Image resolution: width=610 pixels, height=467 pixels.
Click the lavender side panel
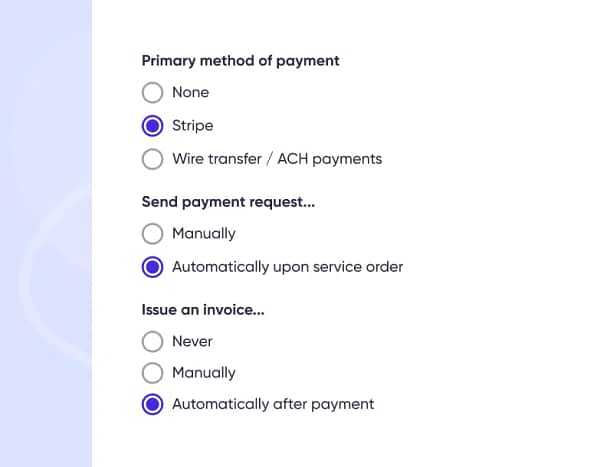click(46, 234)
